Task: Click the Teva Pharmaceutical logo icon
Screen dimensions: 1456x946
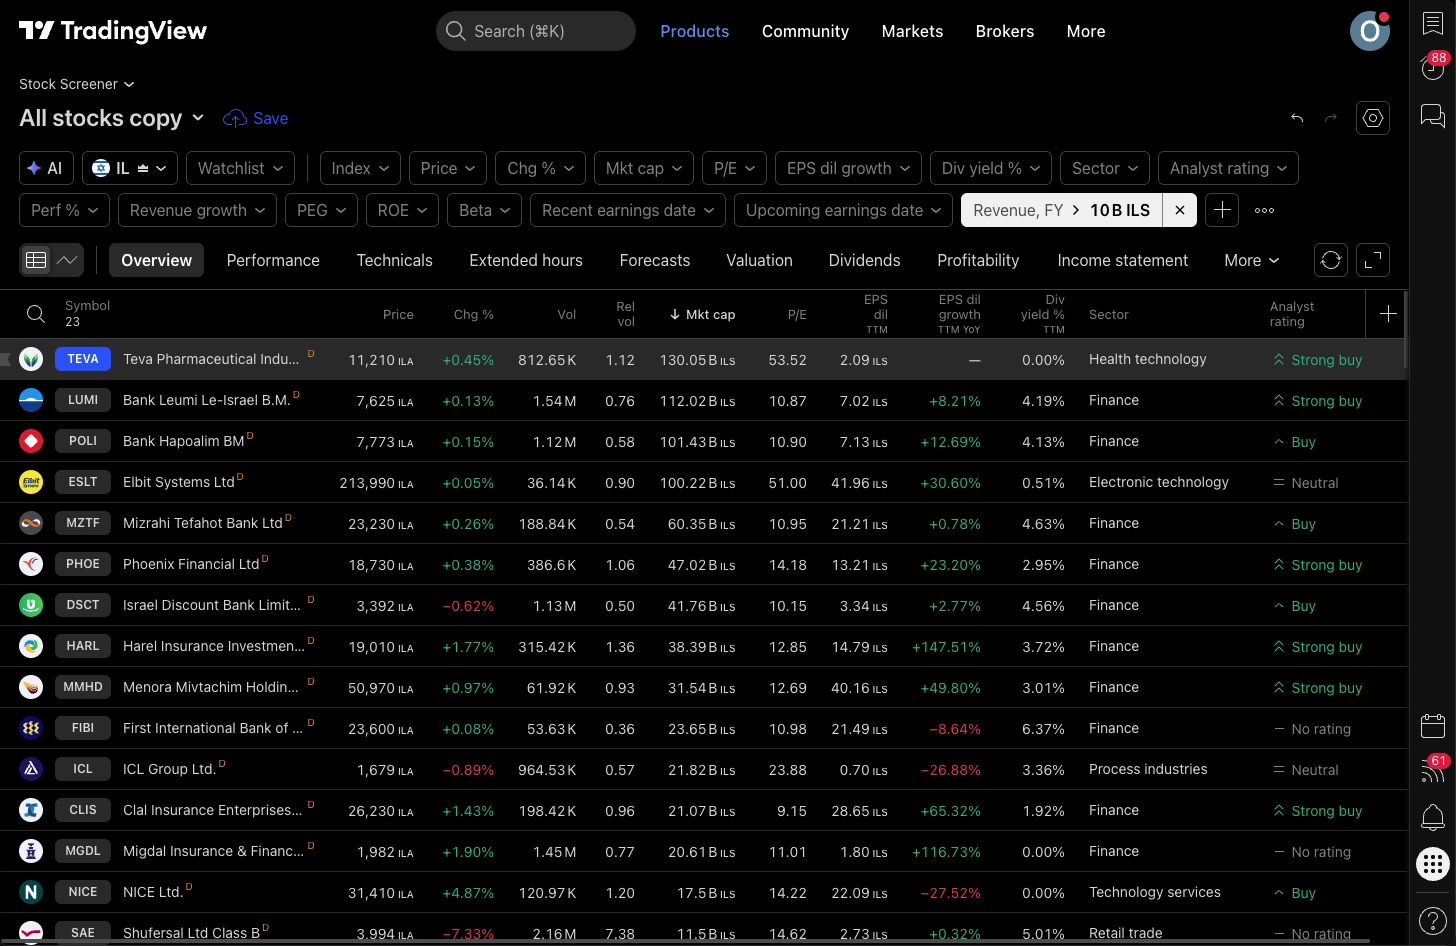Action: (31, 359)
